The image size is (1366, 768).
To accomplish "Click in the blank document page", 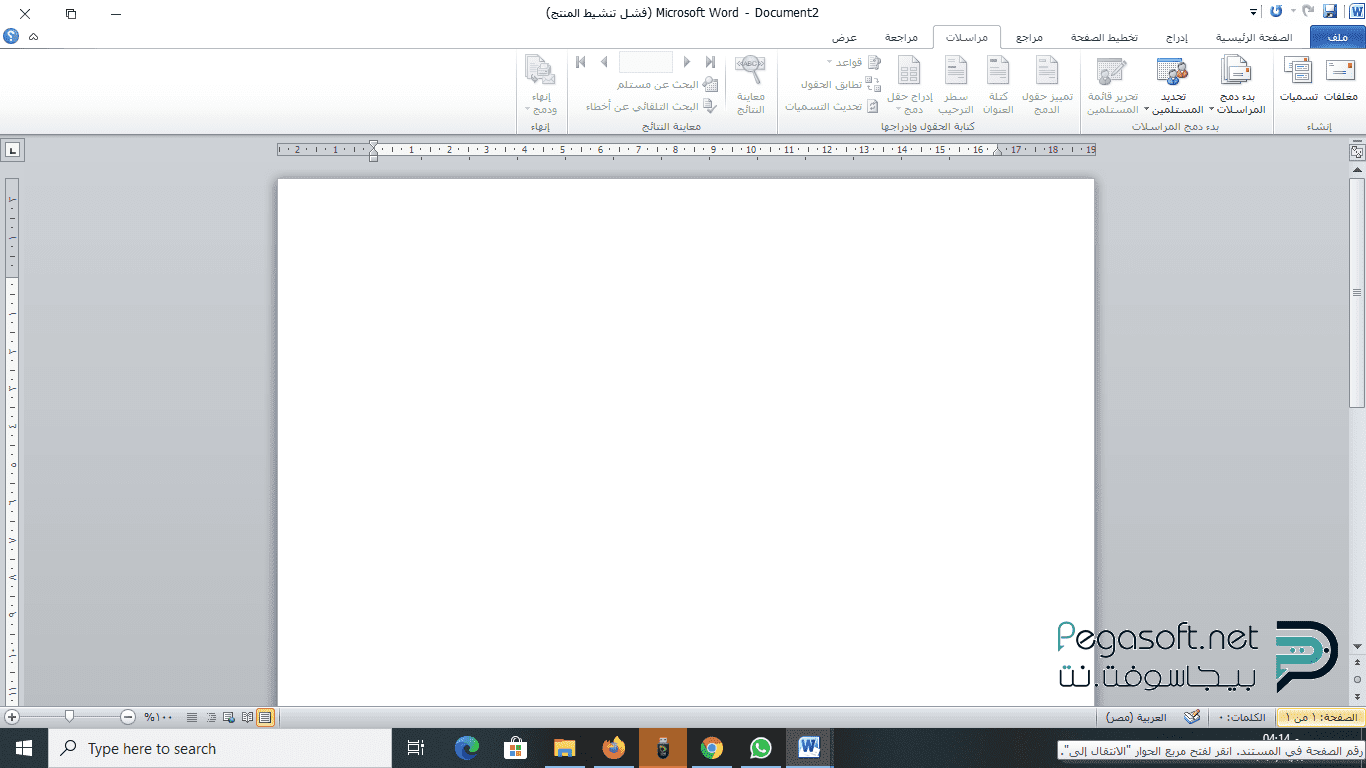I will click(686, 440).
